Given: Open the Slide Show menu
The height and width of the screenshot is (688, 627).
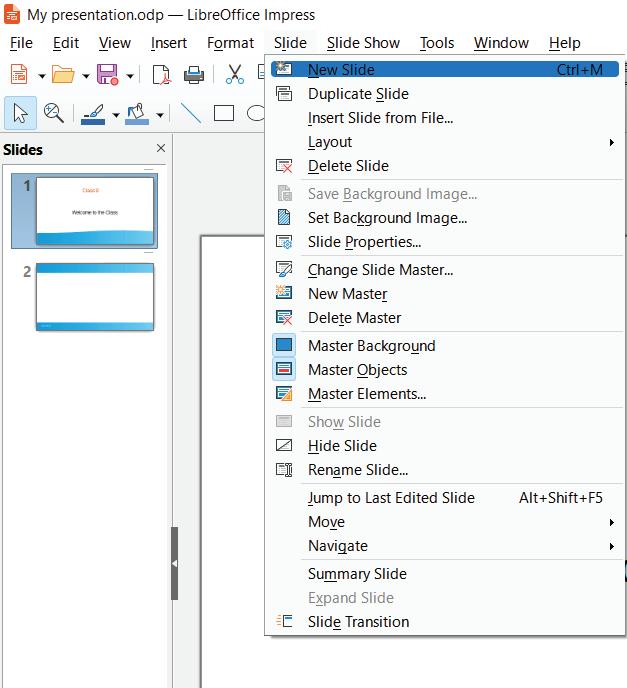Looking at the screenshot, I should (x=363, y=43).
